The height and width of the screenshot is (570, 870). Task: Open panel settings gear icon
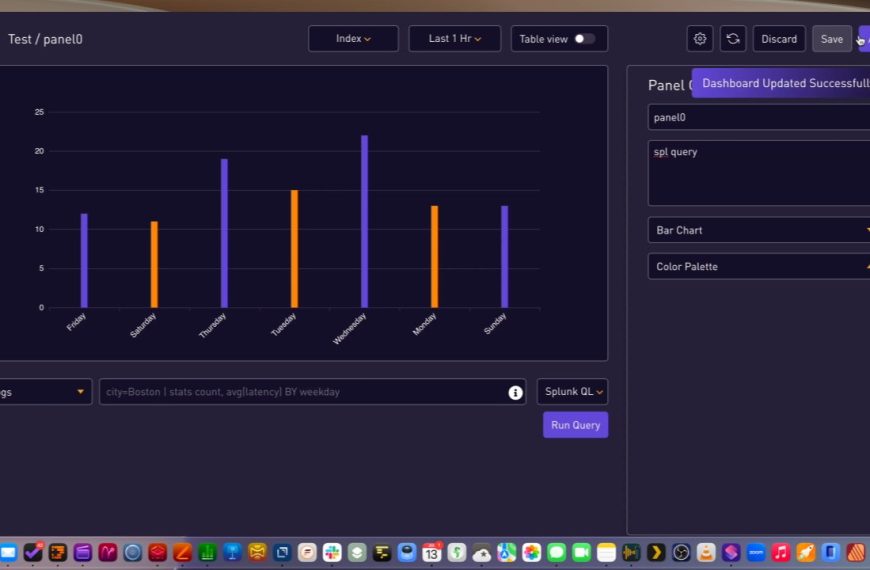(x=700, y=39)
